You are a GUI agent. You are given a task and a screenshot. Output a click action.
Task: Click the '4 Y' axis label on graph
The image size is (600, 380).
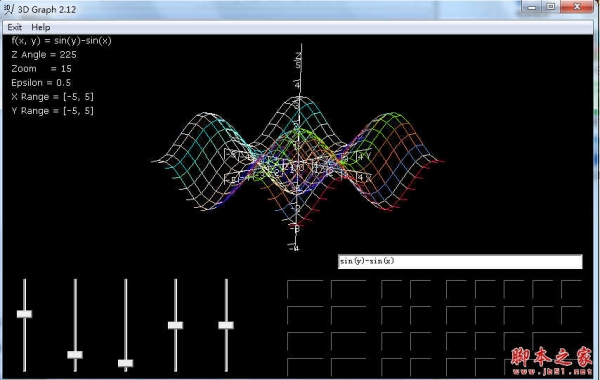(364, 156)
